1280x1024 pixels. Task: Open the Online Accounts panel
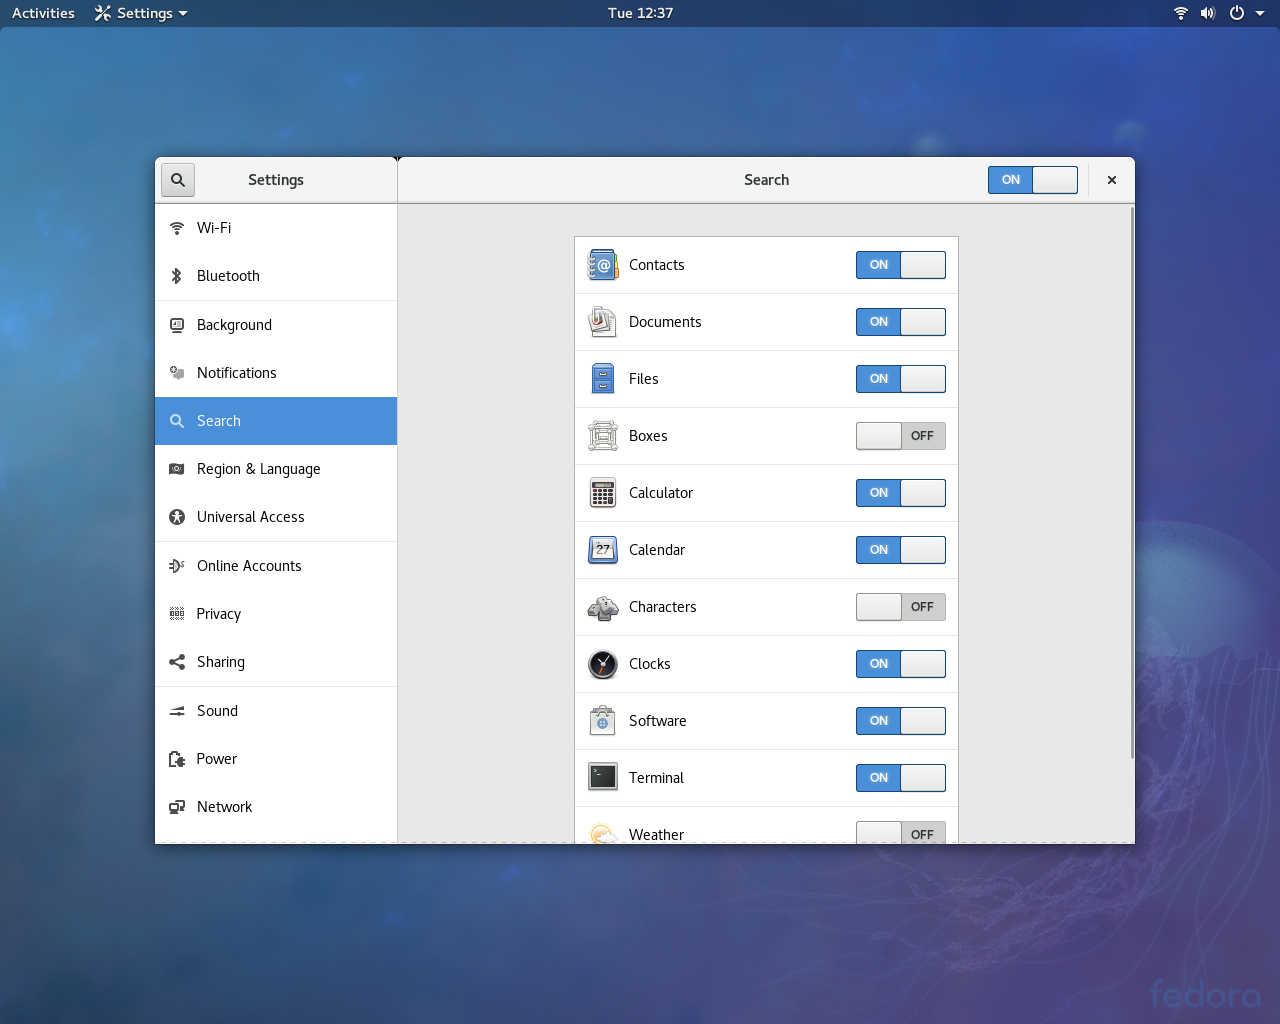pyautogui.click(x=276, y=566)
